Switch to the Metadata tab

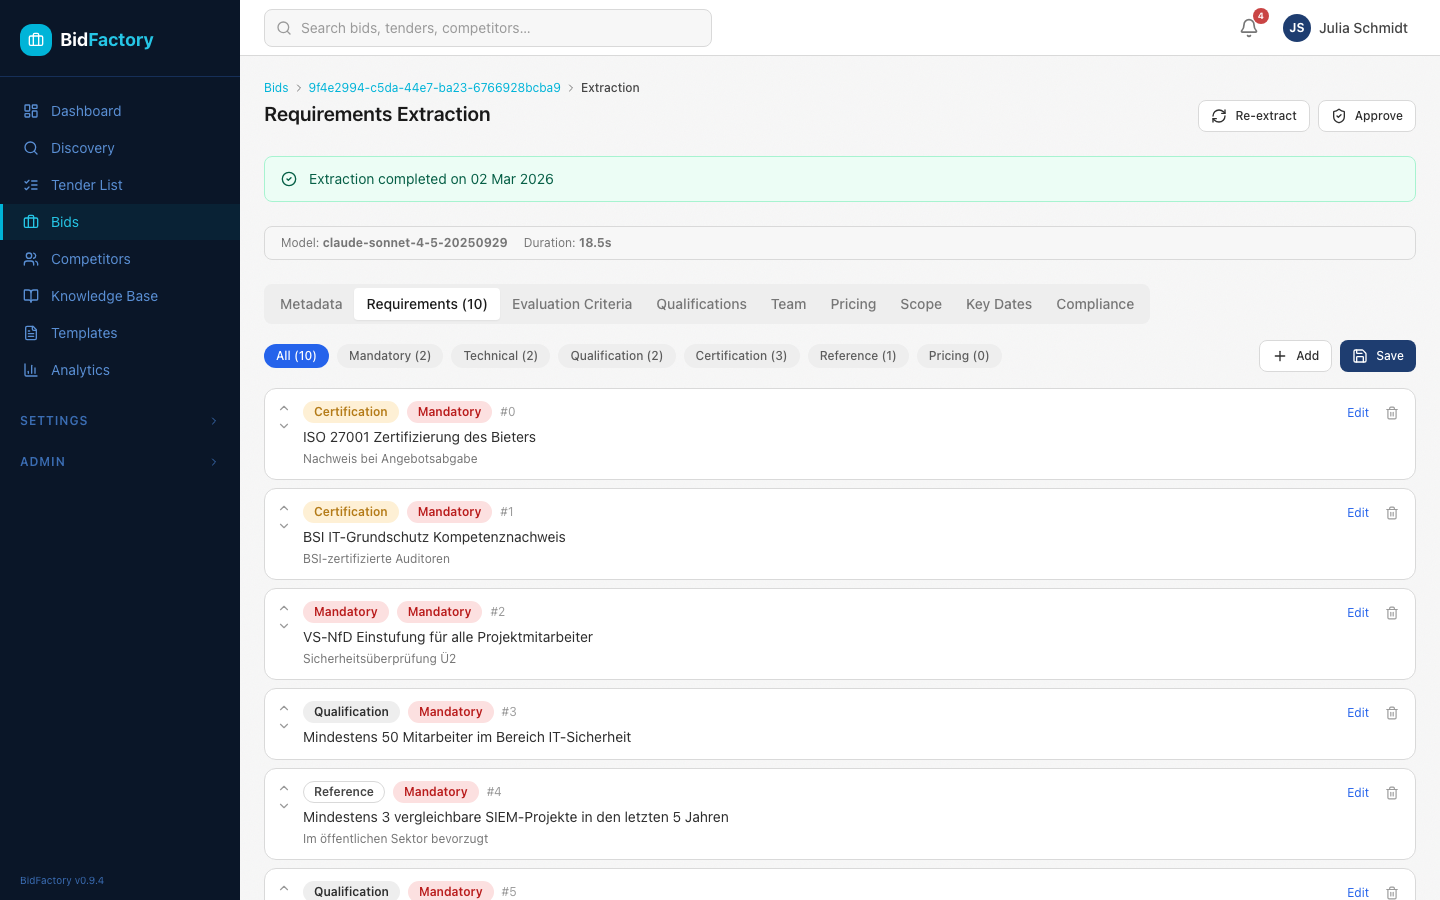coord(311,304)
